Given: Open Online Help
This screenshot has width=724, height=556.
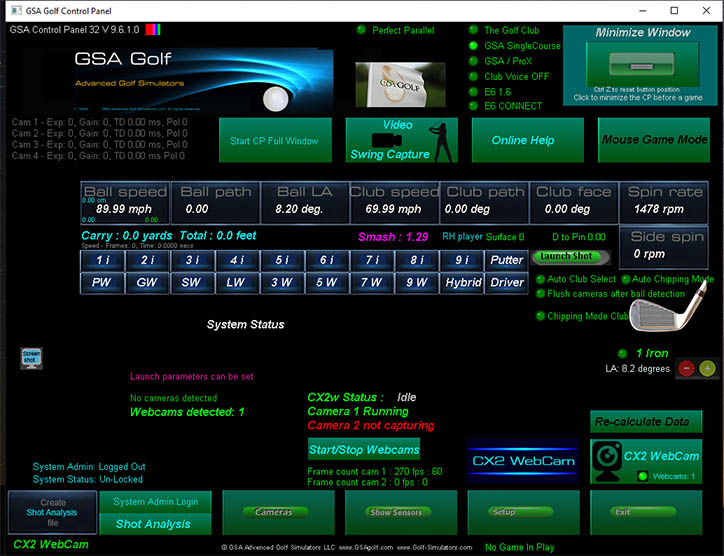Looking at the screenshot, I should (x=527, y=140).
